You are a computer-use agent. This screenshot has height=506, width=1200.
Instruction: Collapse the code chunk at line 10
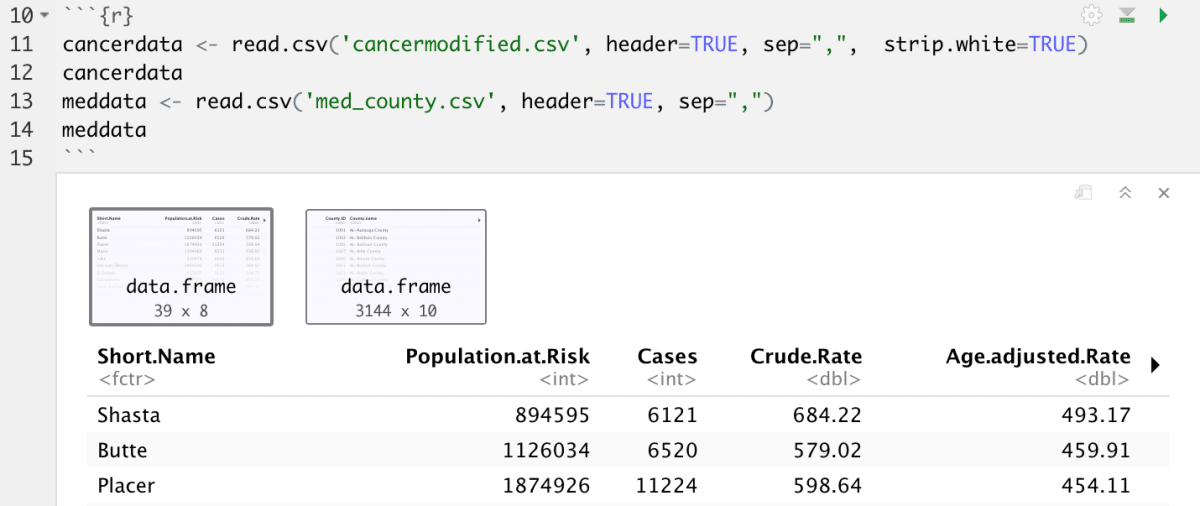44,16
